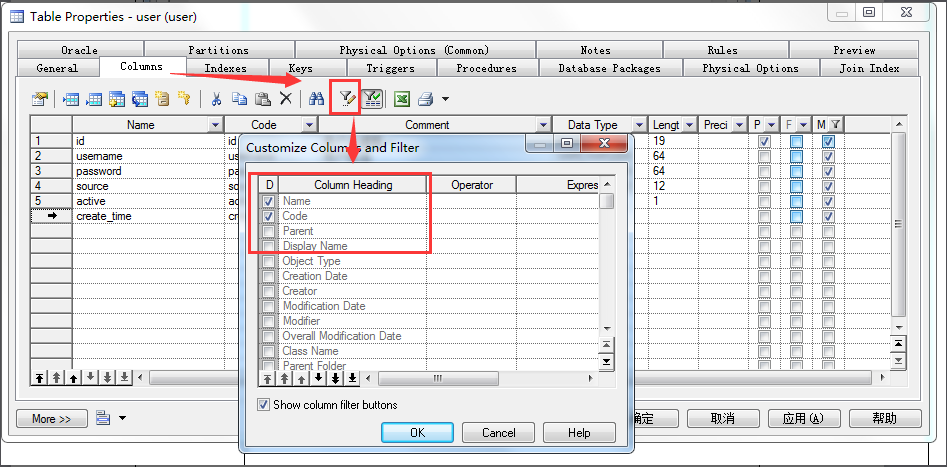Toggle the P checkbox in id row
Viewport: 947px width, 467px height.
(764, 141)
